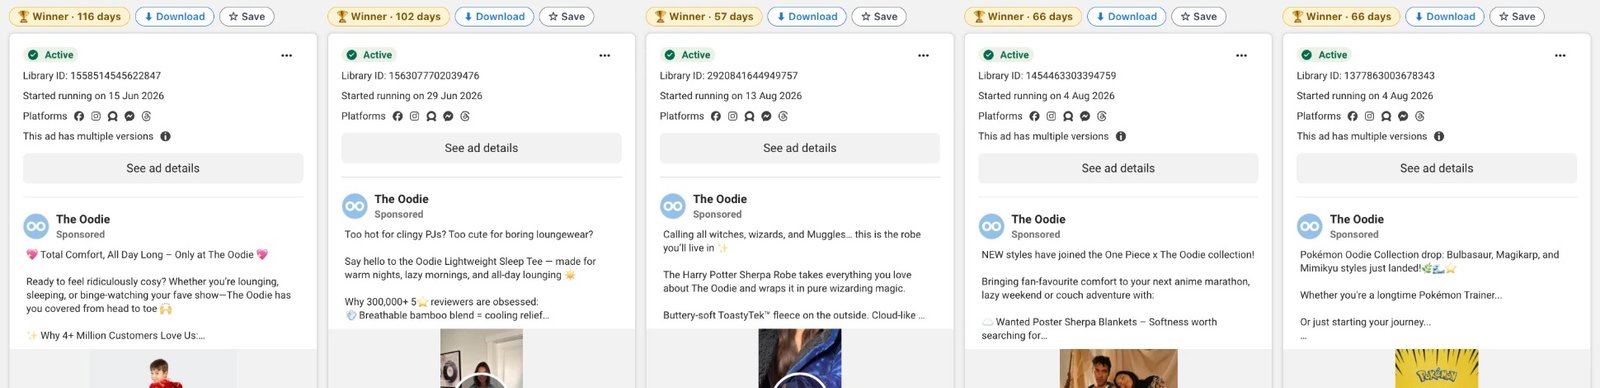Click the Winner · 102 days badge
The image size is (1600, 388).
[x=388, y=16]
